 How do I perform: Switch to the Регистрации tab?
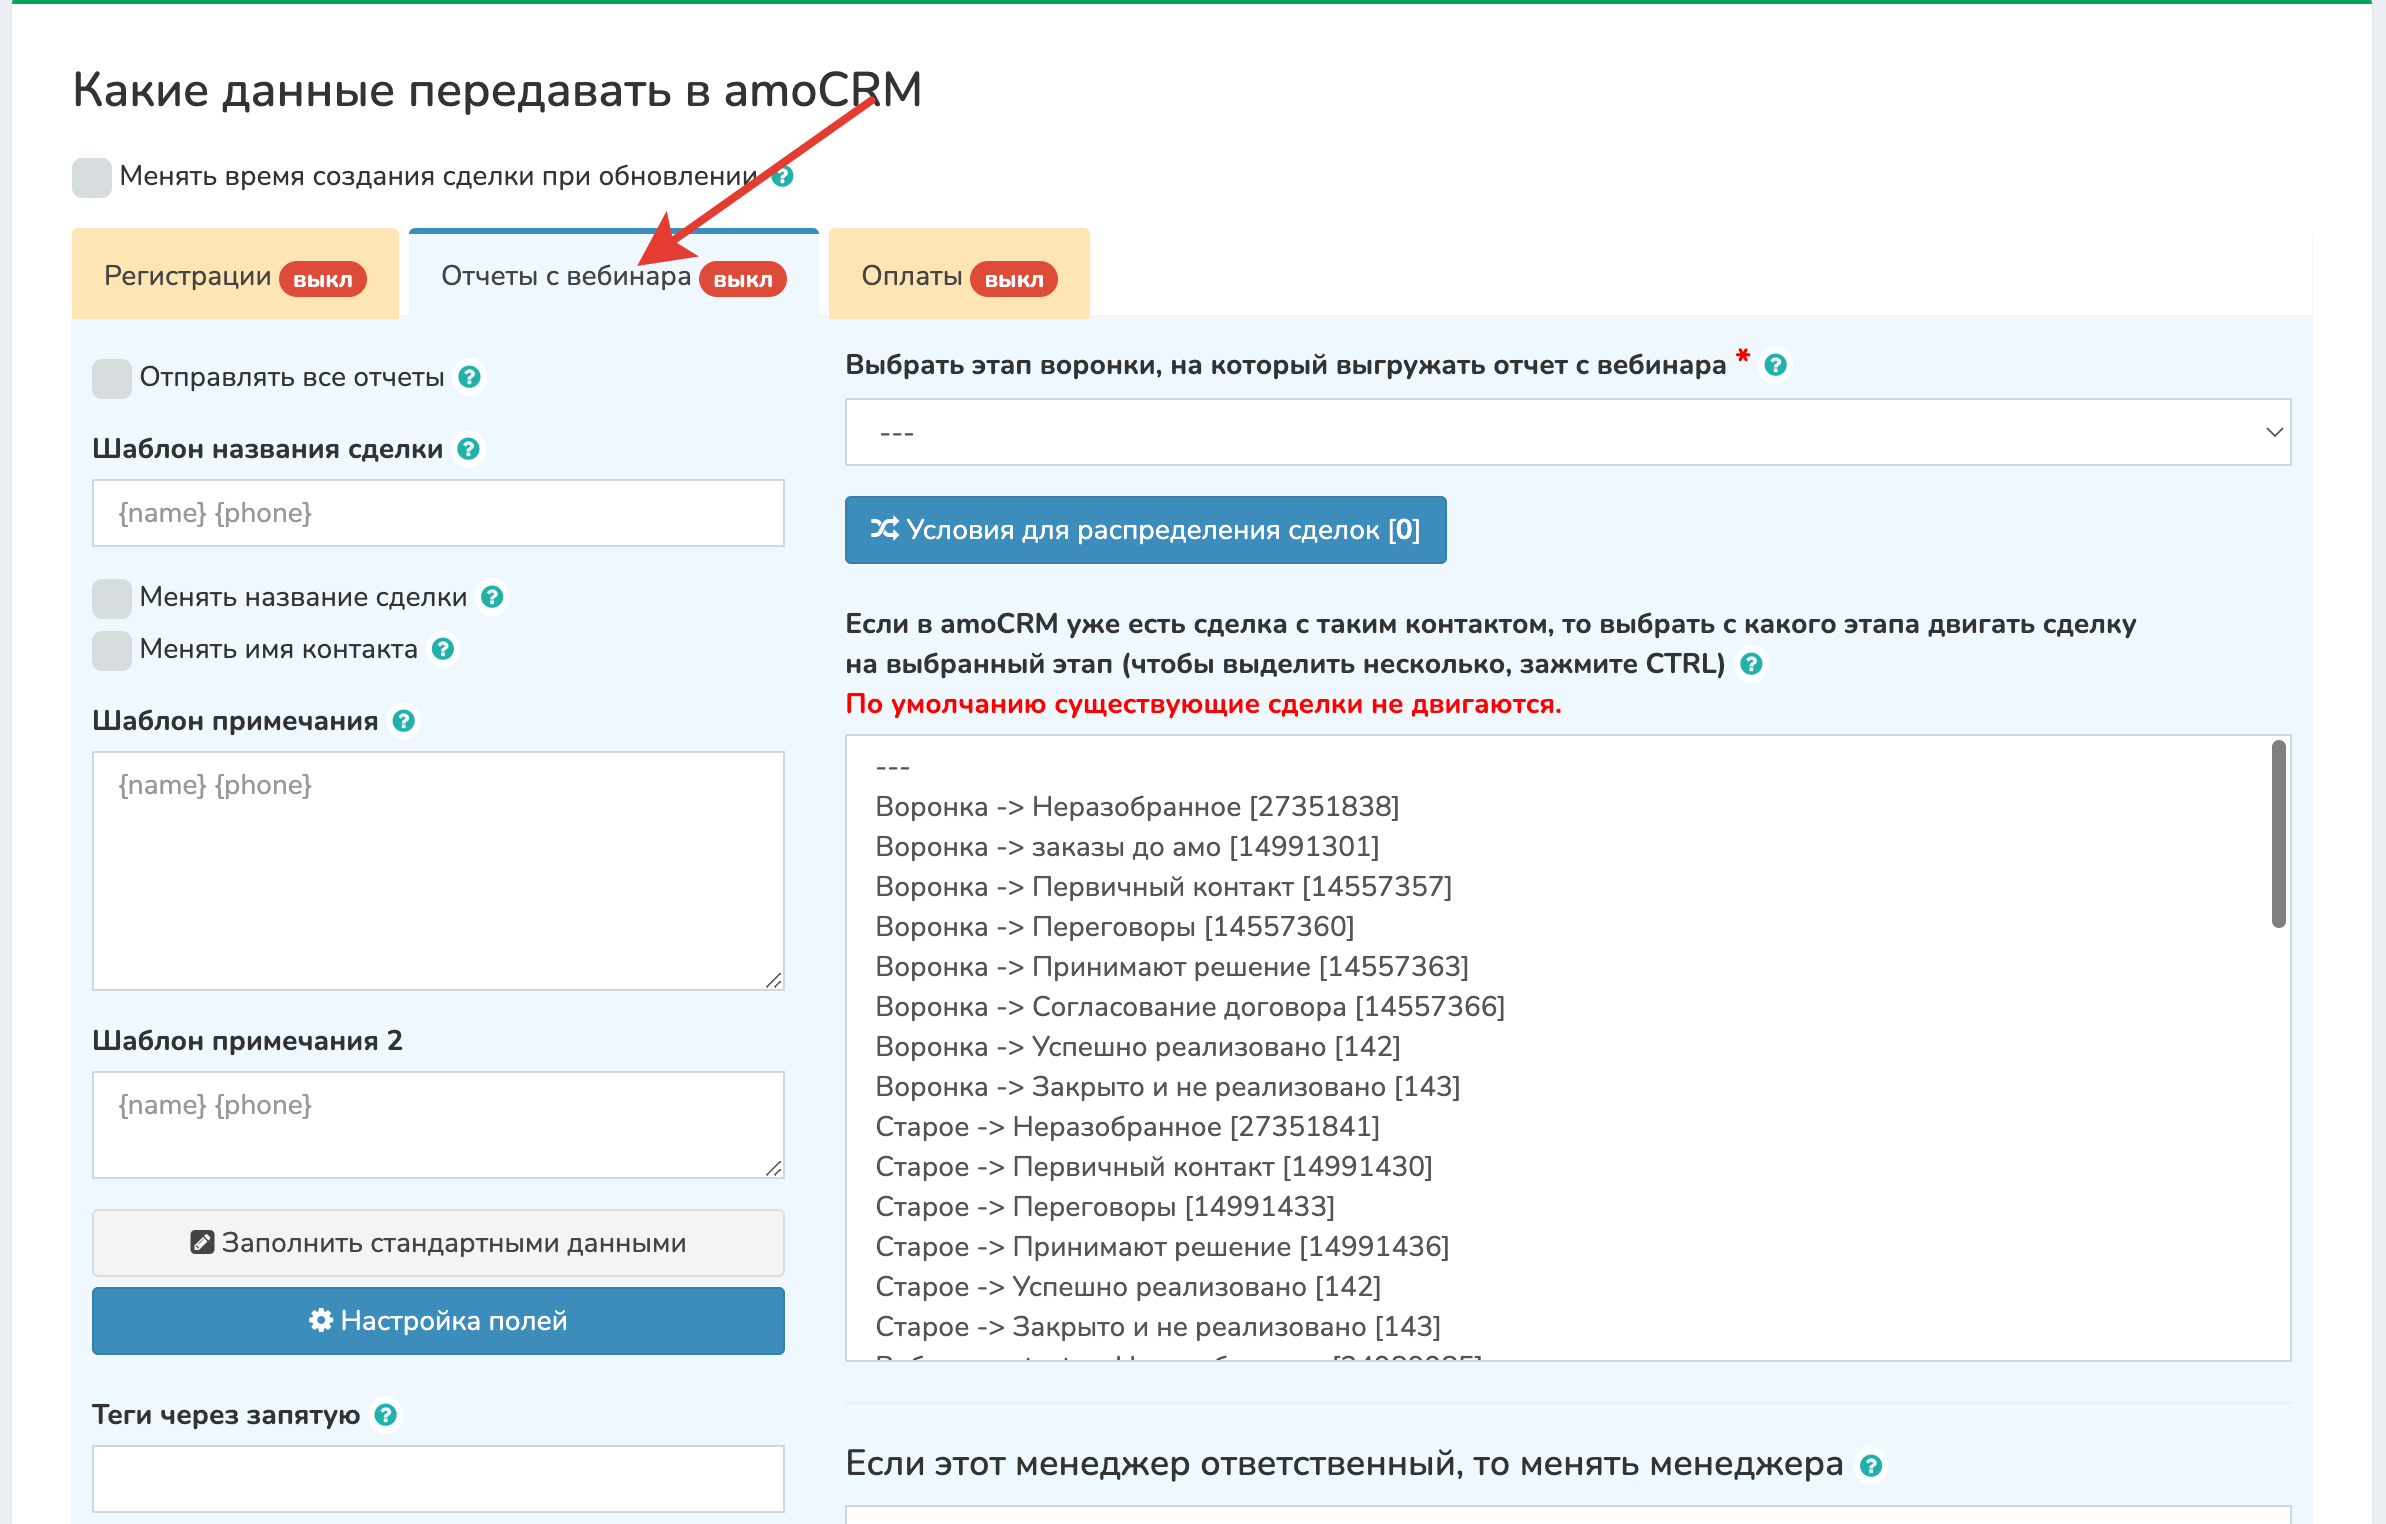coord(235,276)
